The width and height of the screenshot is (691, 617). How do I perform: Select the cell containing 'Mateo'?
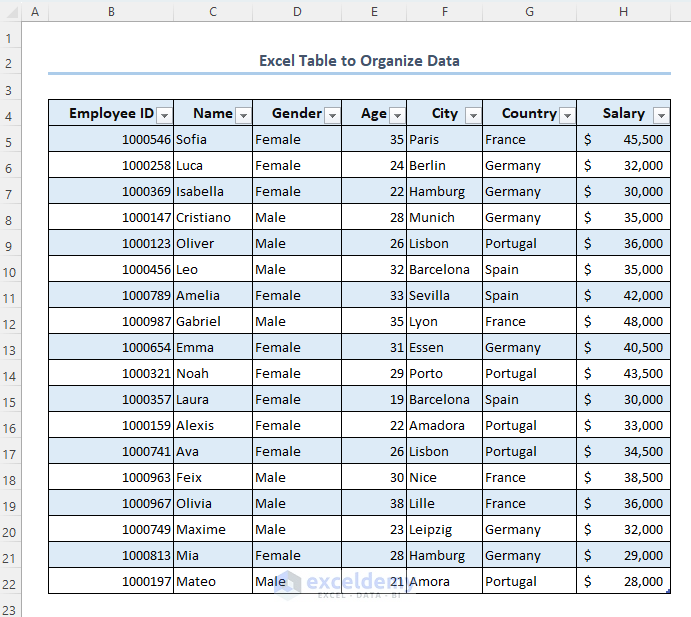pos(213,581)
